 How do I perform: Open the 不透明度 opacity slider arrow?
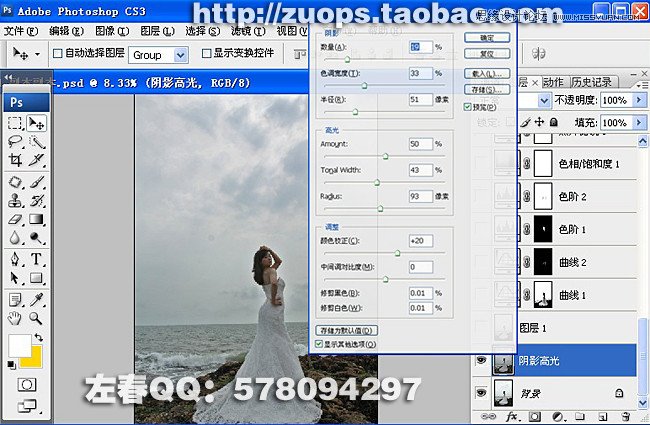point(639,100)
